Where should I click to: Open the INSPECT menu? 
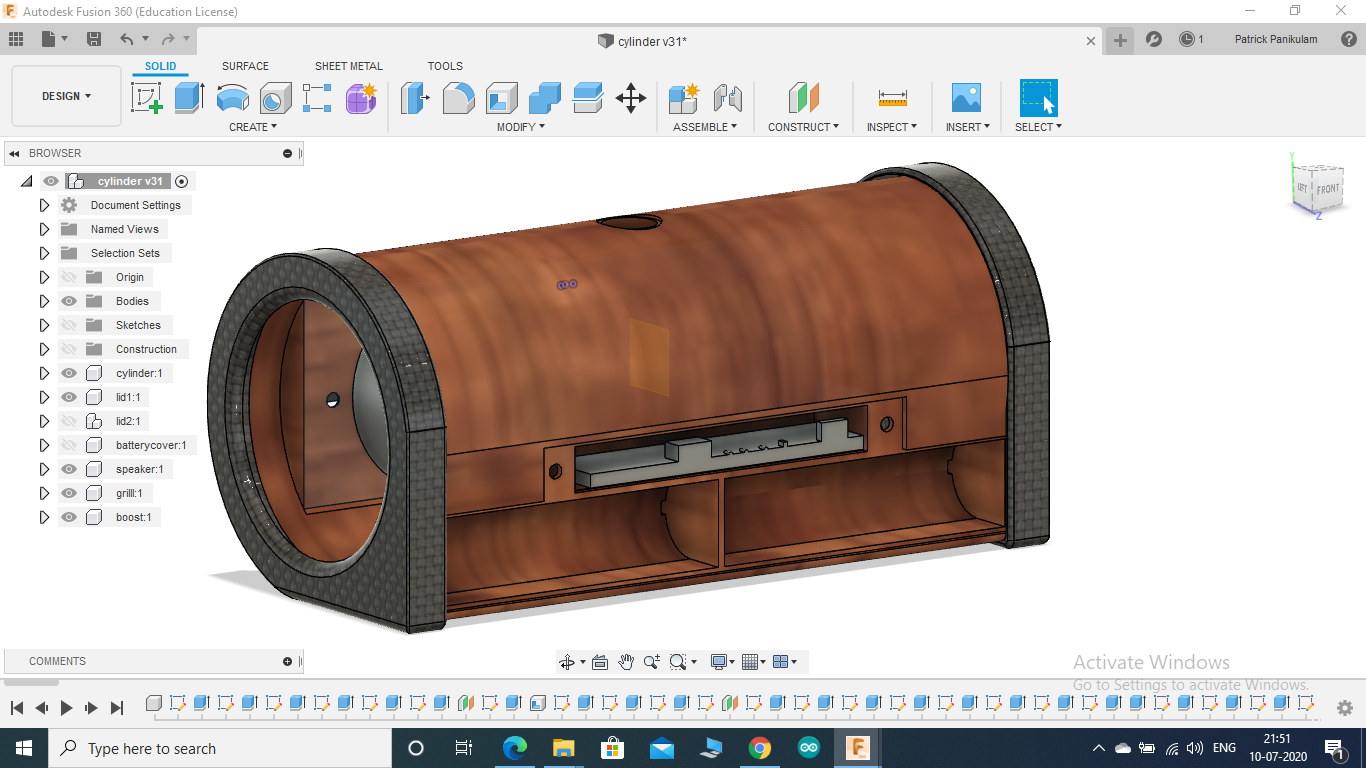click(891, 127)
